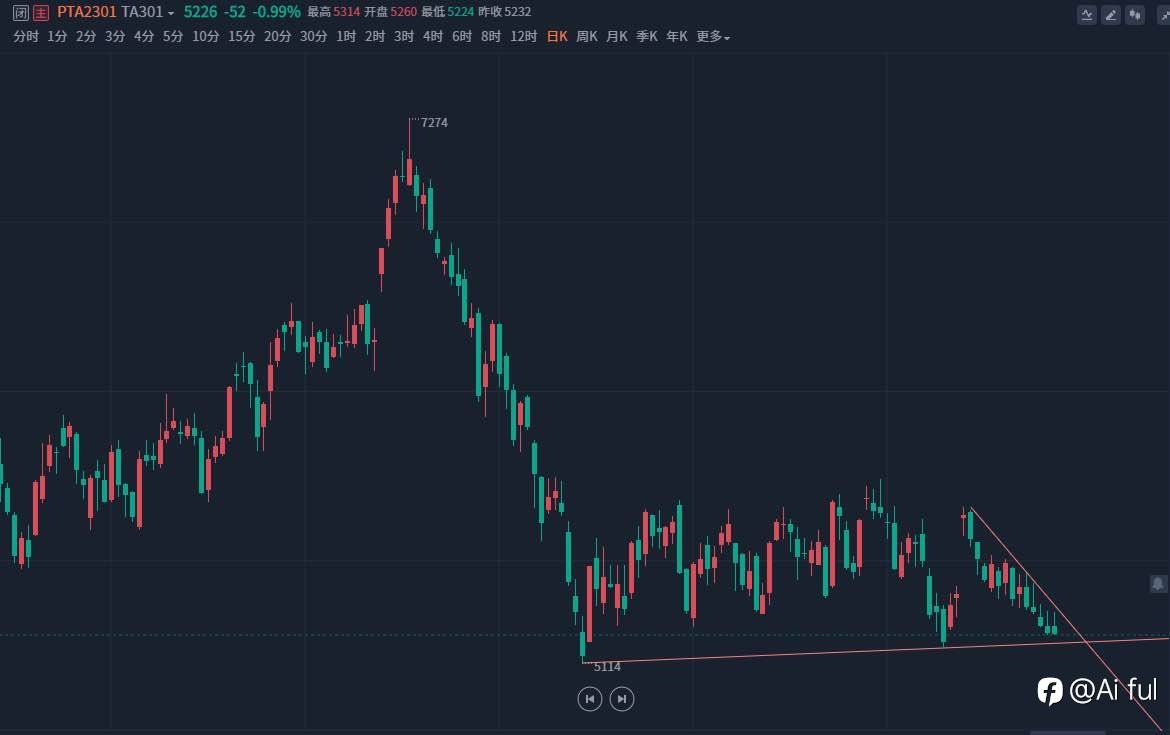Click the 5114 low price label
1170x735 pixels.
[x=607, y=666]
